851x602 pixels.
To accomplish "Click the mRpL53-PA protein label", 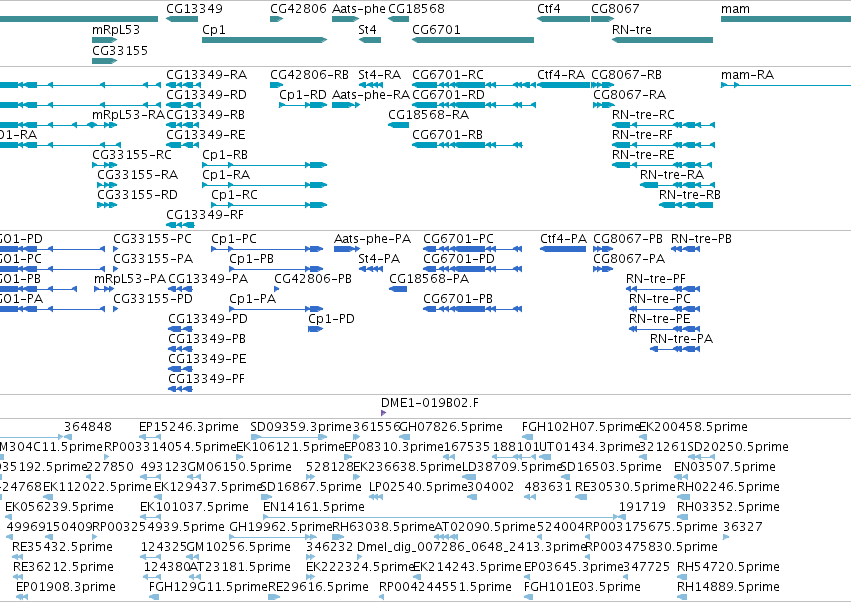I will 130,279.
